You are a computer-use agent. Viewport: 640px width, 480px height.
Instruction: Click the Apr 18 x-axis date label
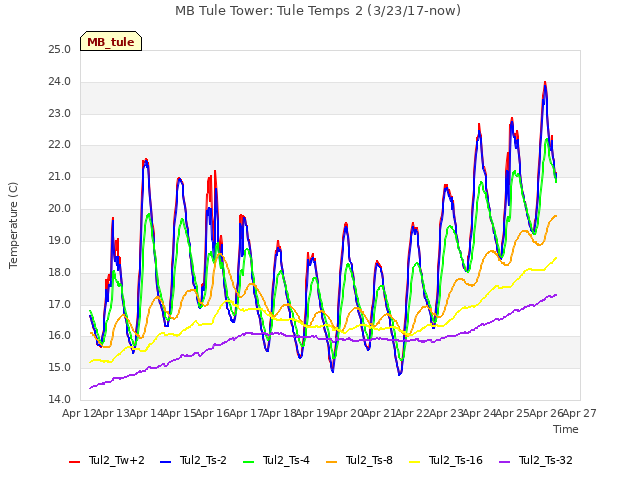(280, 413)
